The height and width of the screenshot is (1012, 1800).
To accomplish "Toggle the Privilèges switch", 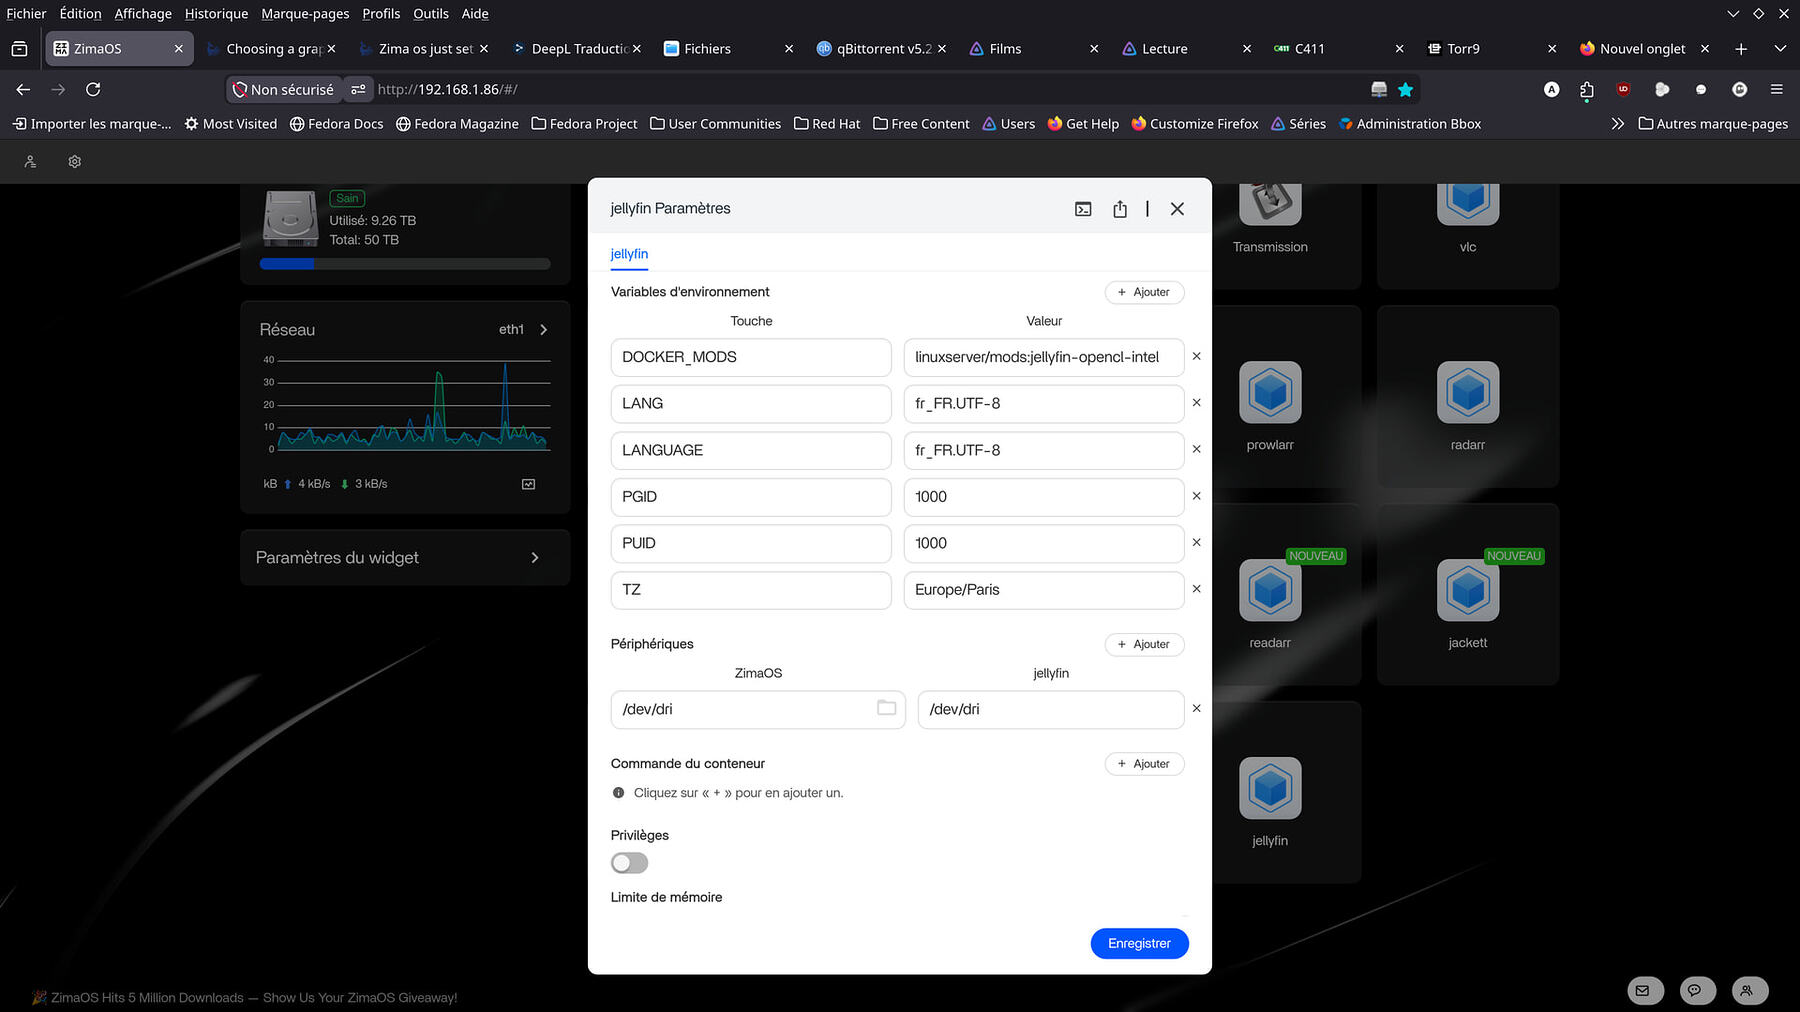I will [630, 863].
